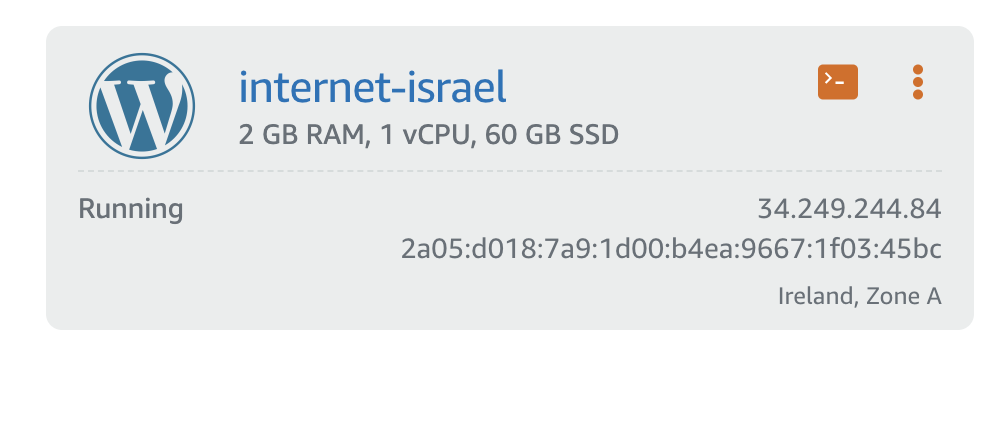Click the middle dot of the vertical ellipsis

coord(917,82)
